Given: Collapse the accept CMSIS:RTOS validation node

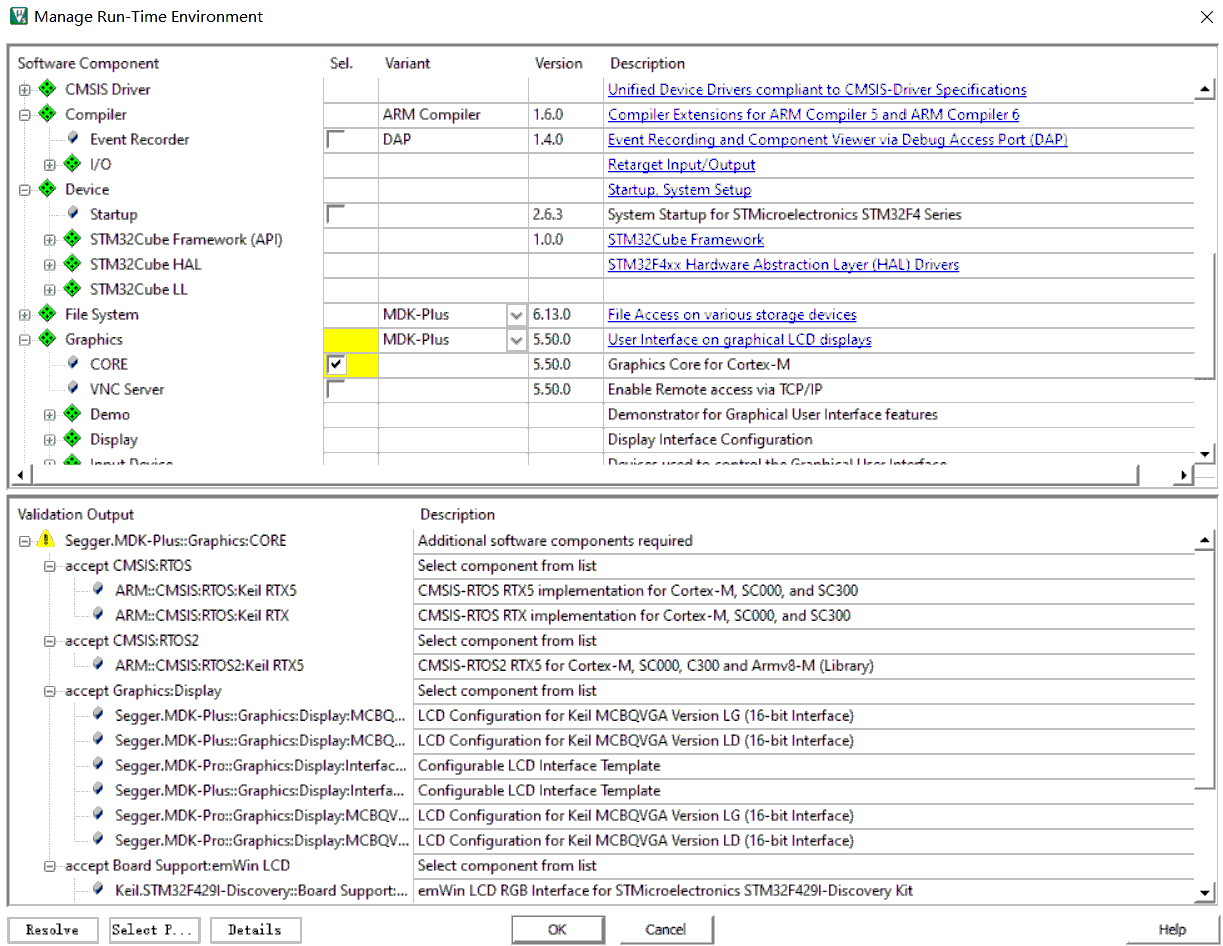Looking at the screenshot, I should [x=50, y=566].
